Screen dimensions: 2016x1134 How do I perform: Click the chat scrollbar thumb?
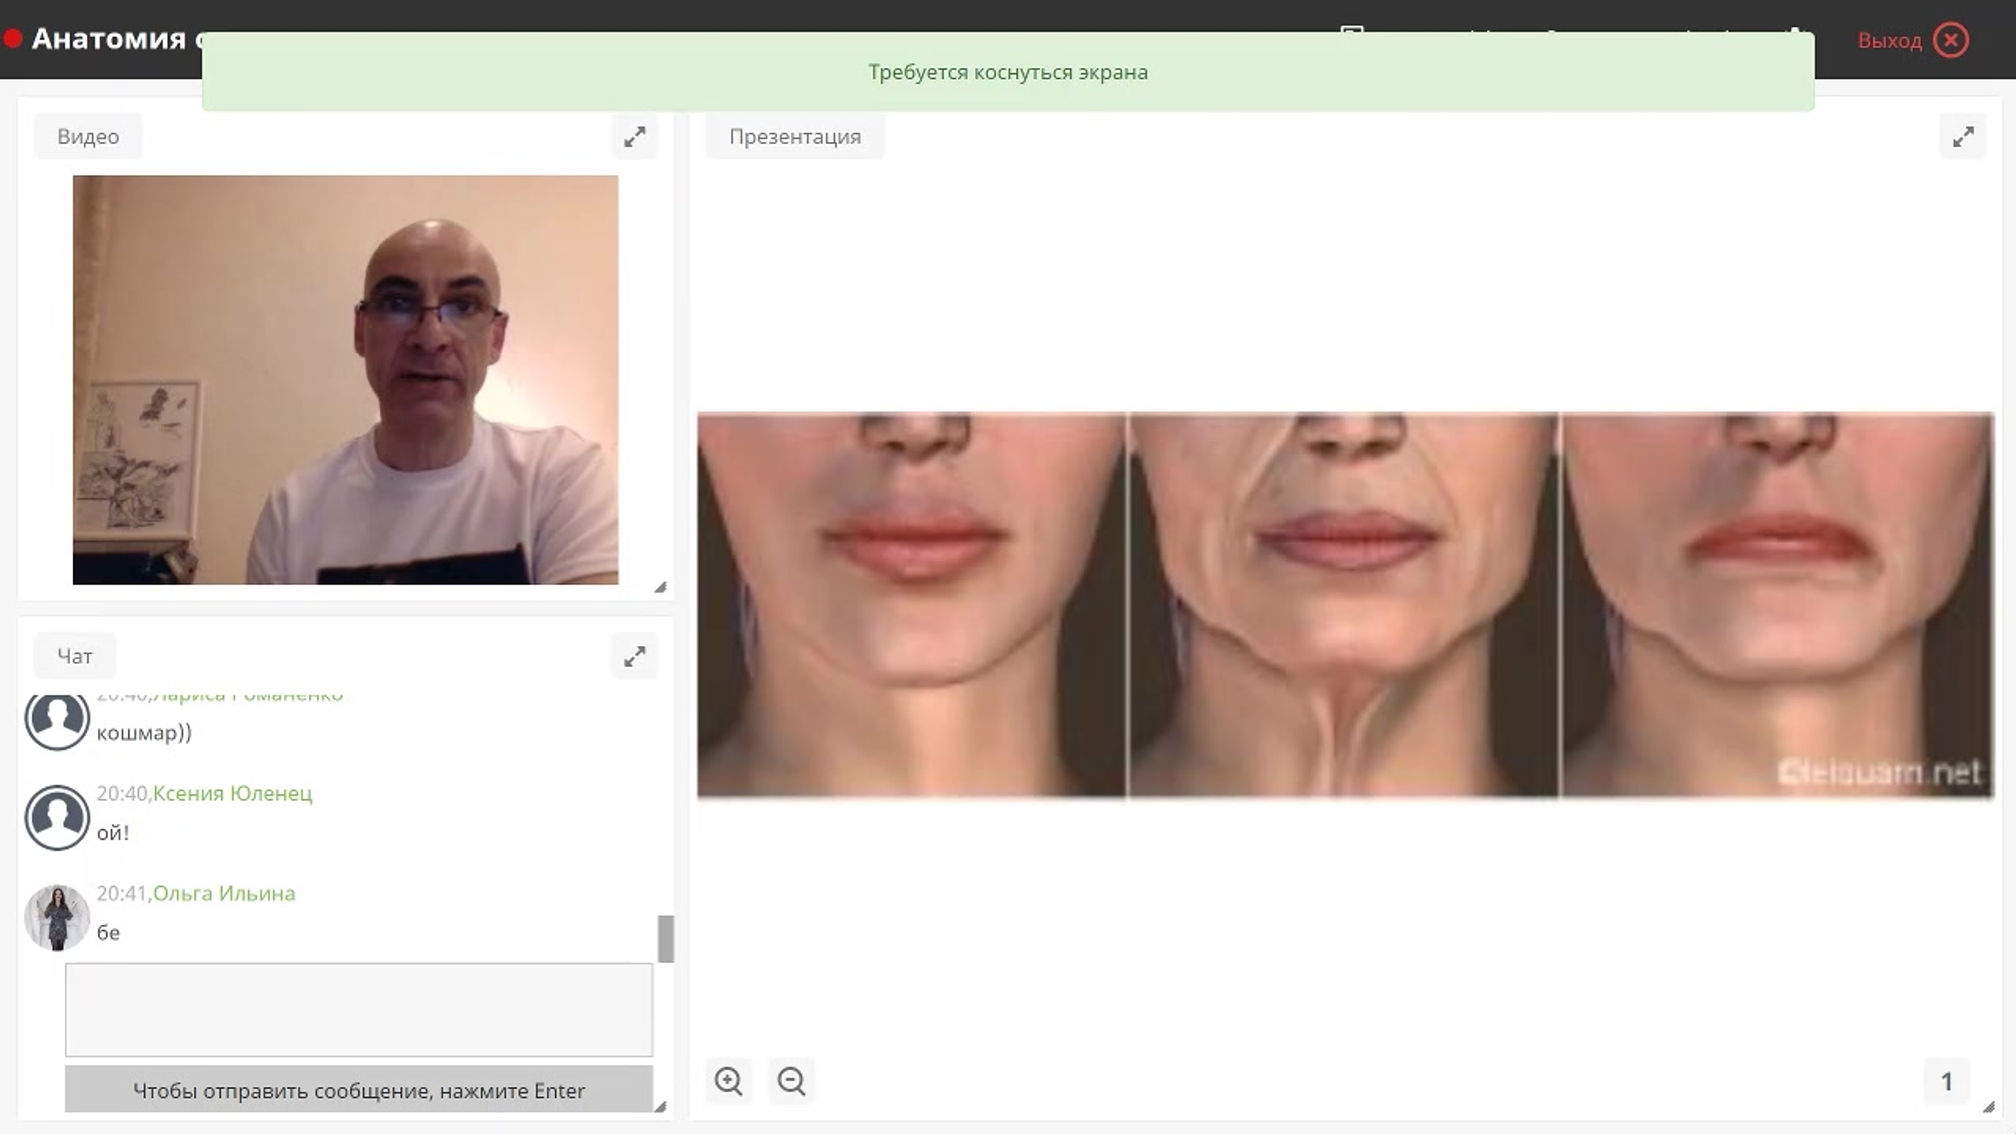pyautogui.click(x=666, y=939)
